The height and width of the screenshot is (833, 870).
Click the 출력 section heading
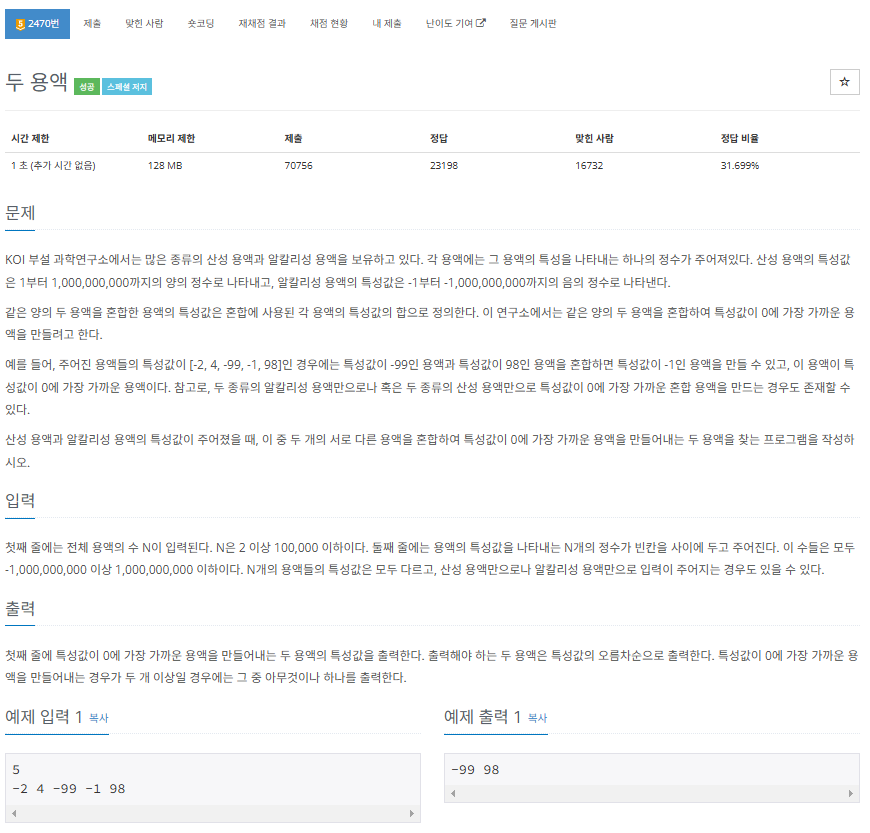[20, 608]
